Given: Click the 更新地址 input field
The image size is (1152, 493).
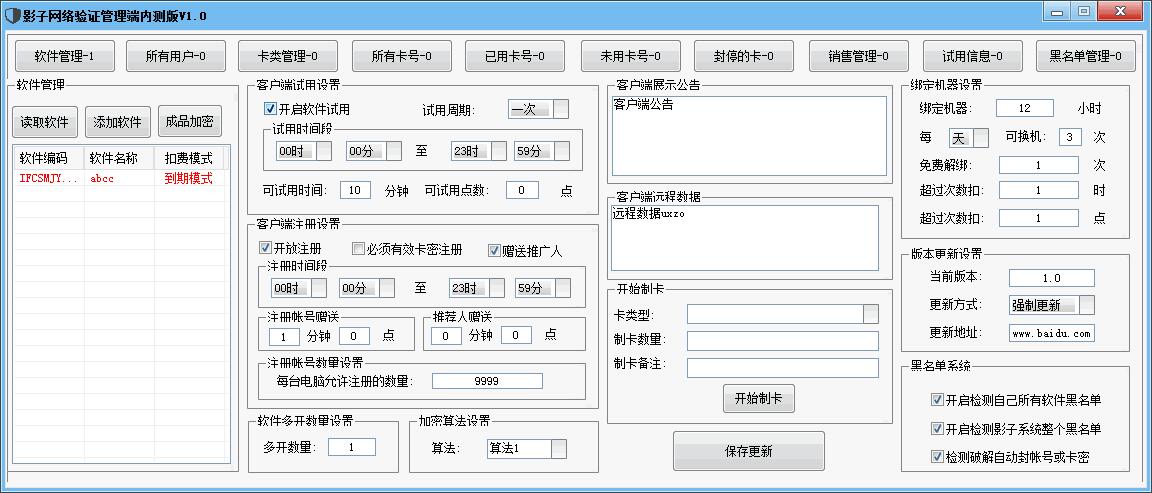Looking at the screenshot, I should [x=1051, y=333].
